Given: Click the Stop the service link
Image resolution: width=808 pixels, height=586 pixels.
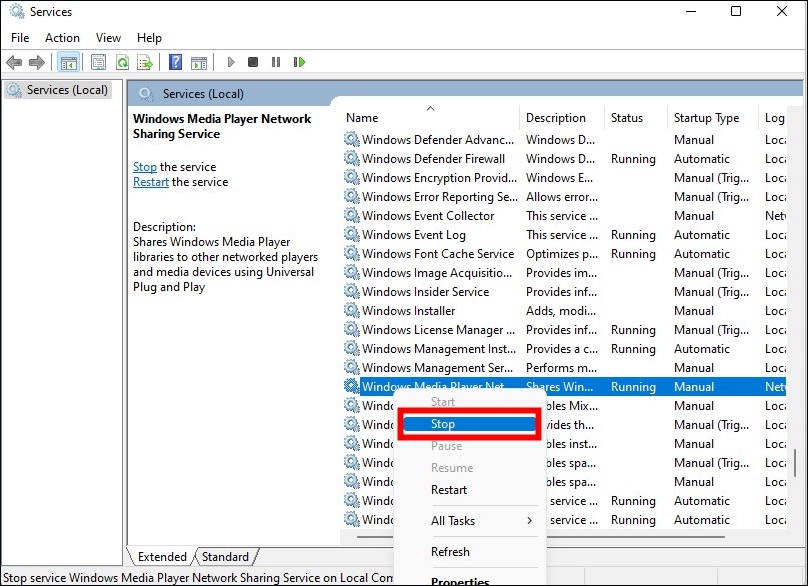Looking at the screenshot, I should [x=144, y=166].
